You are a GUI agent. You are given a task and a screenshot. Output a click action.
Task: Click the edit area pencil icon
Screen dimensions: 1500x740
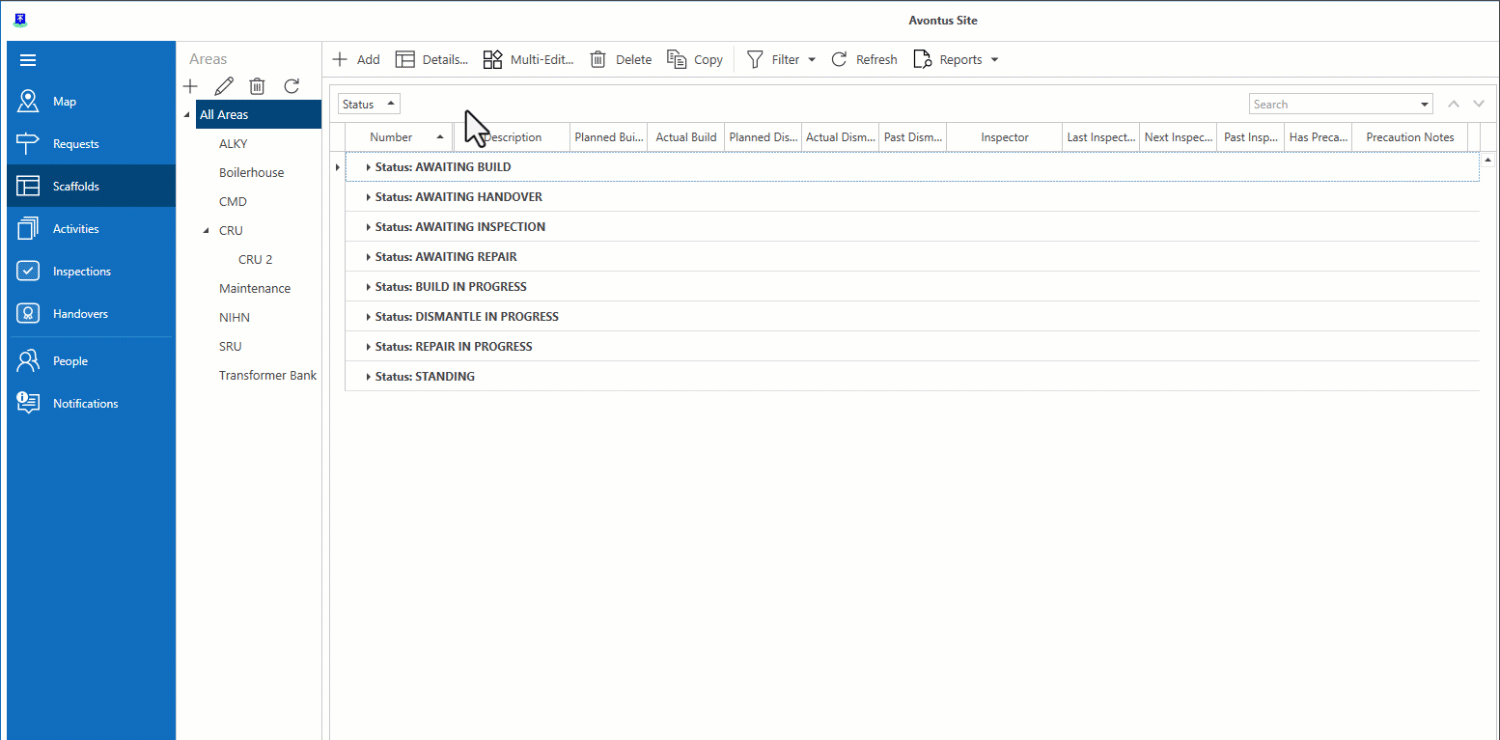point(224,86)
